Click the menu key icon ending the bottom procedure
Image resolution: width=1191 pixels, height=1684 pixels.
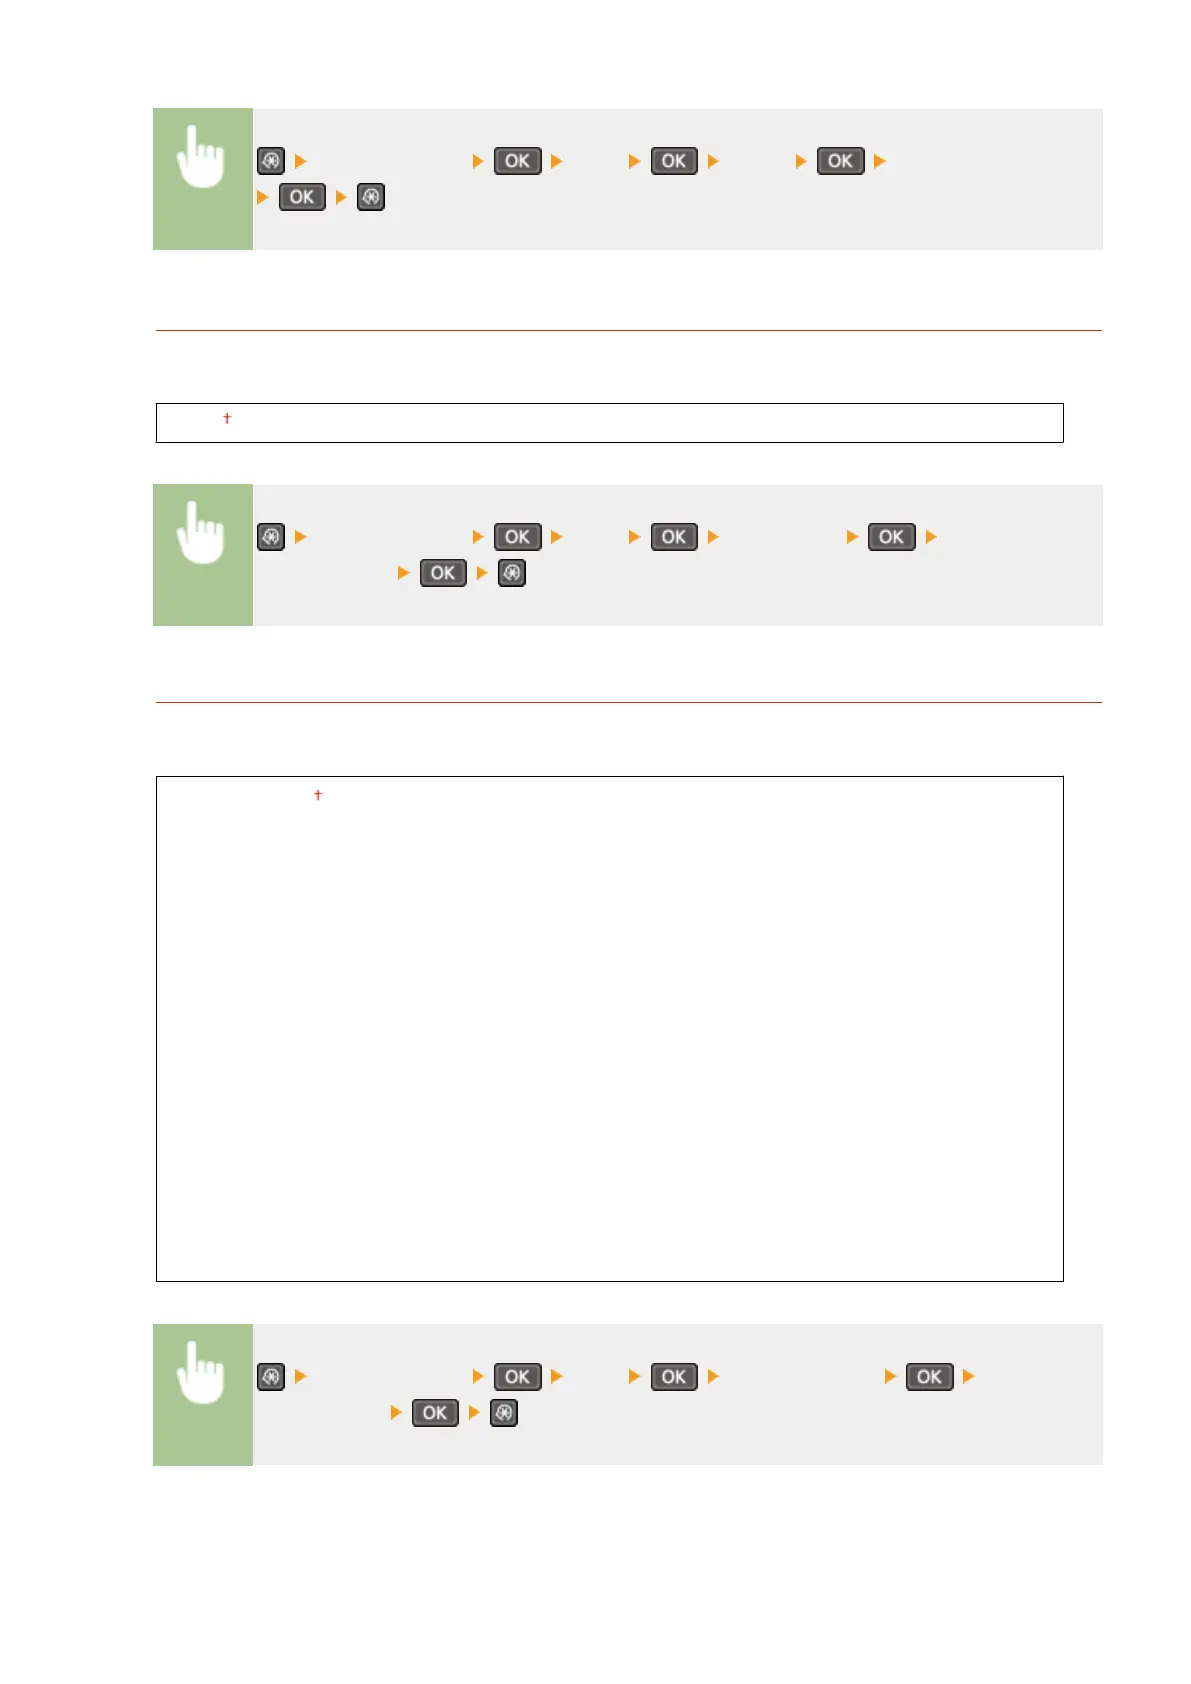tap(504, 1413)
